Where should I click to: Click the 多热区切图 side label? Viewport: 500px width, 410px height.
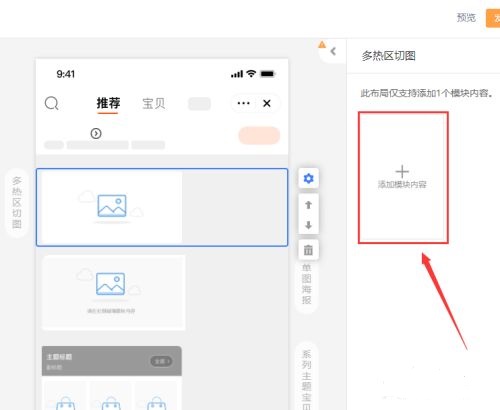click(x=17, y=203)
